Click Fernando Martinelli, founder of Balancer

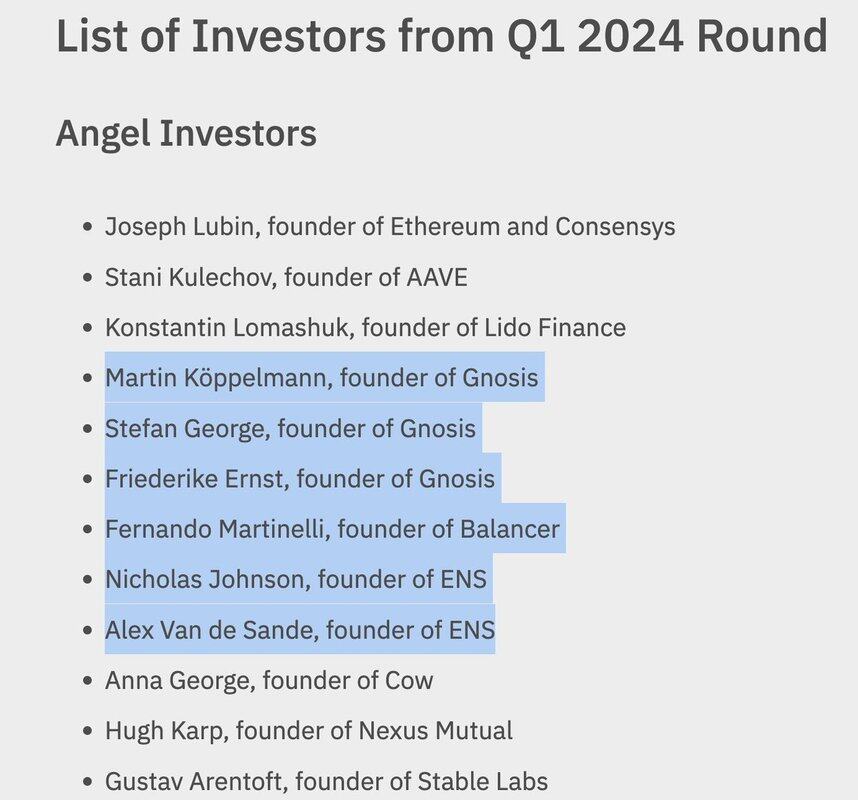tap(332, 529)
